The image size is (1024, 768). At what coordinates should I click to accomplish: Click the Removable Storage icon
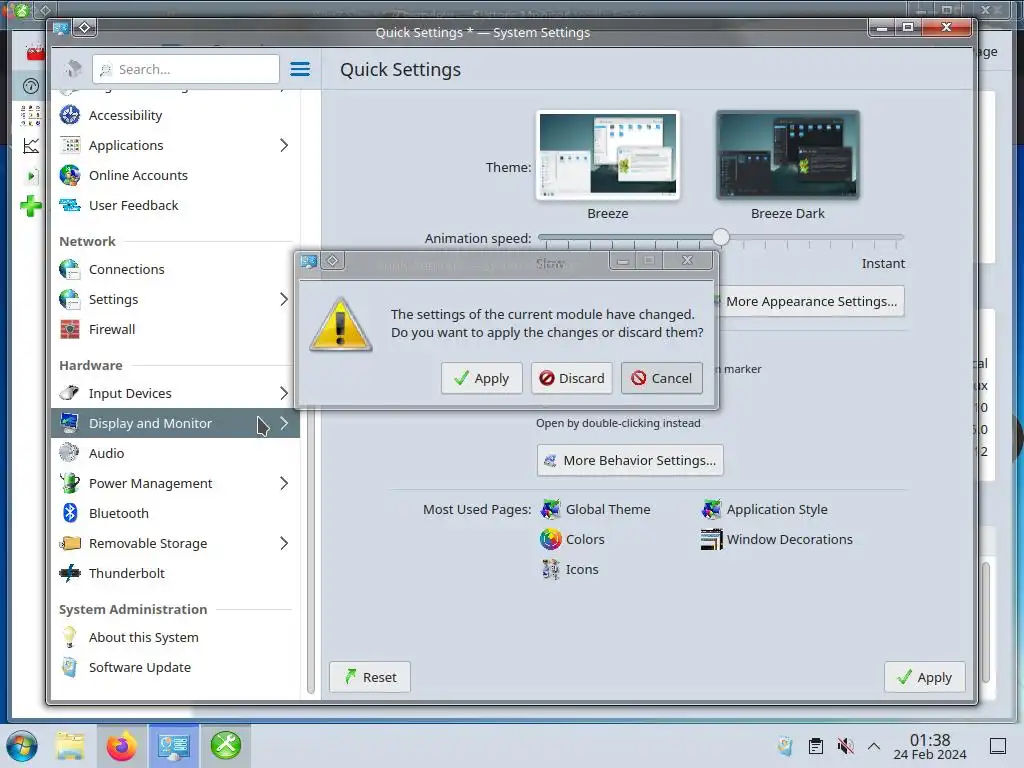pyautogui.click(x=70, y=543)
